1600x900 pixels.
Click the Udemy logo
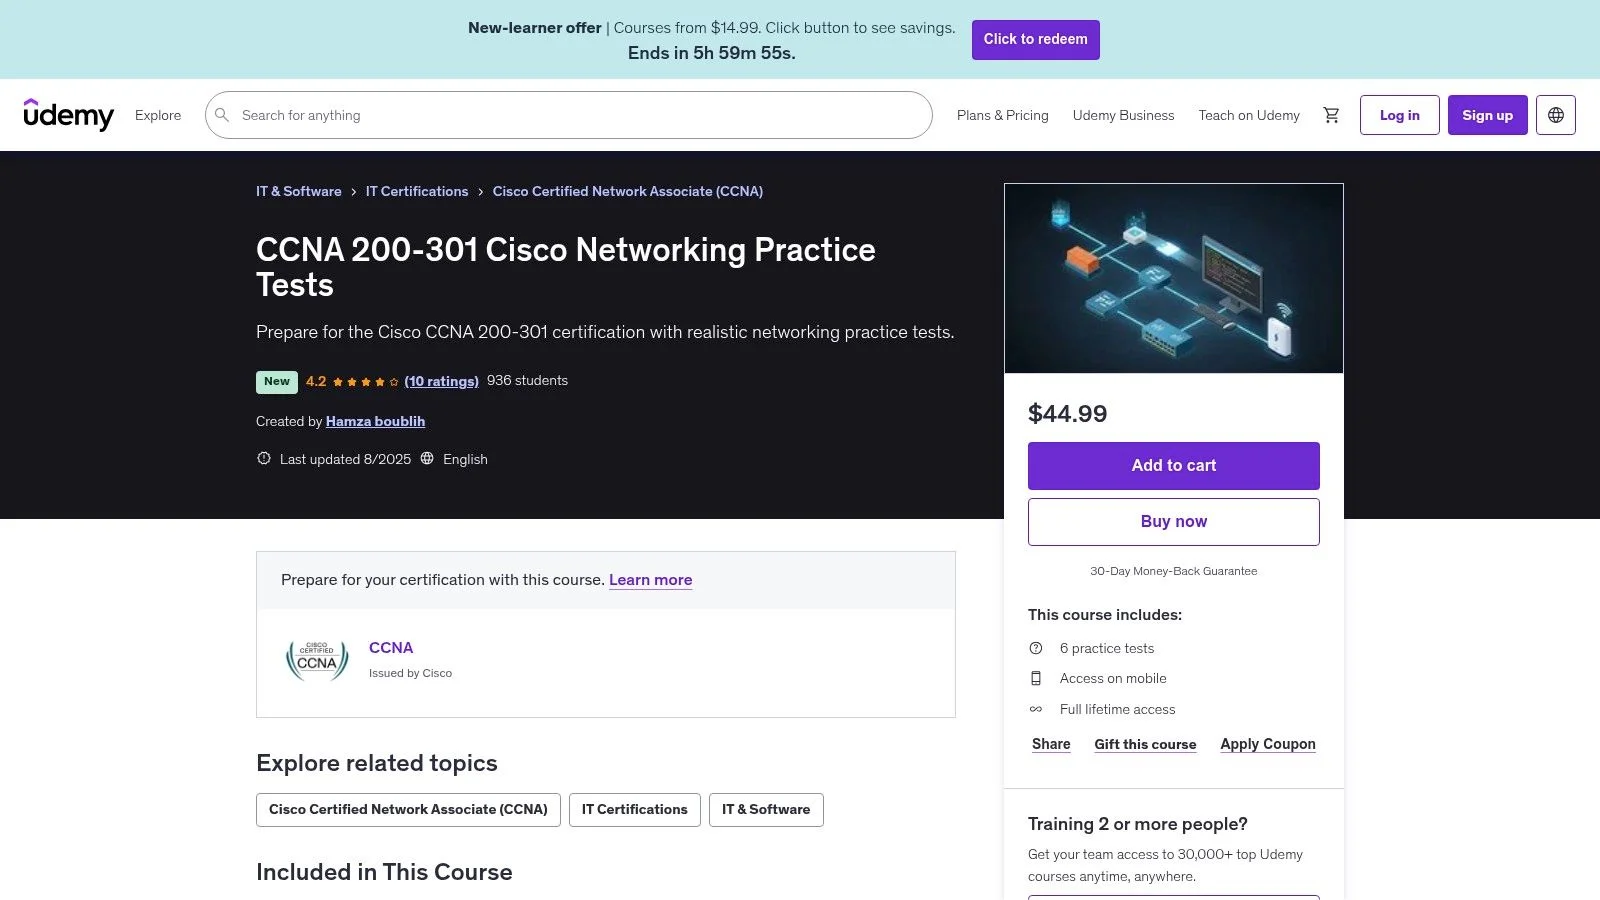(68, 115)
